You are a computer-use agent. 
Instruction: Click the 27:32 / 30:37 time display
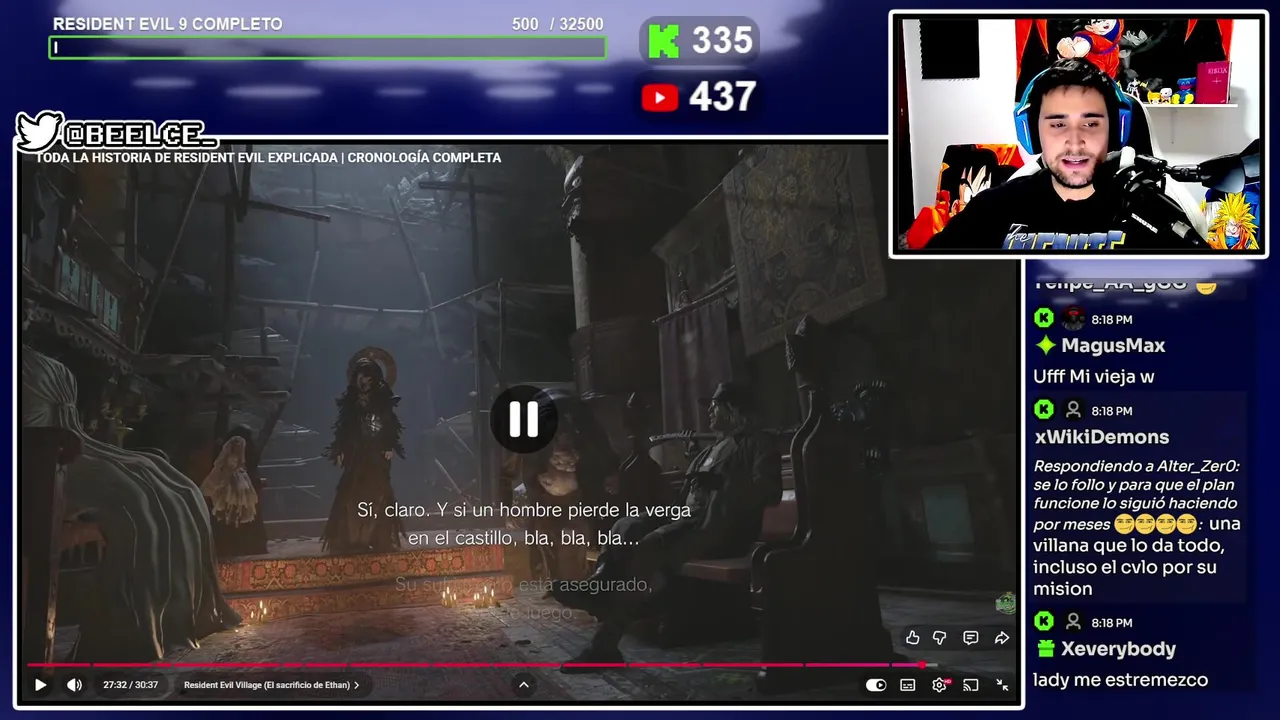(x=130, y=685)
